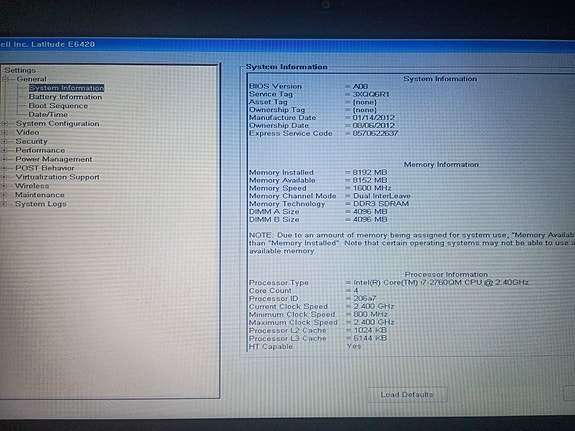The height and width of the screenshot is (431, 575).
Task: Expand the System Configuration node
Action: (4, 124)
